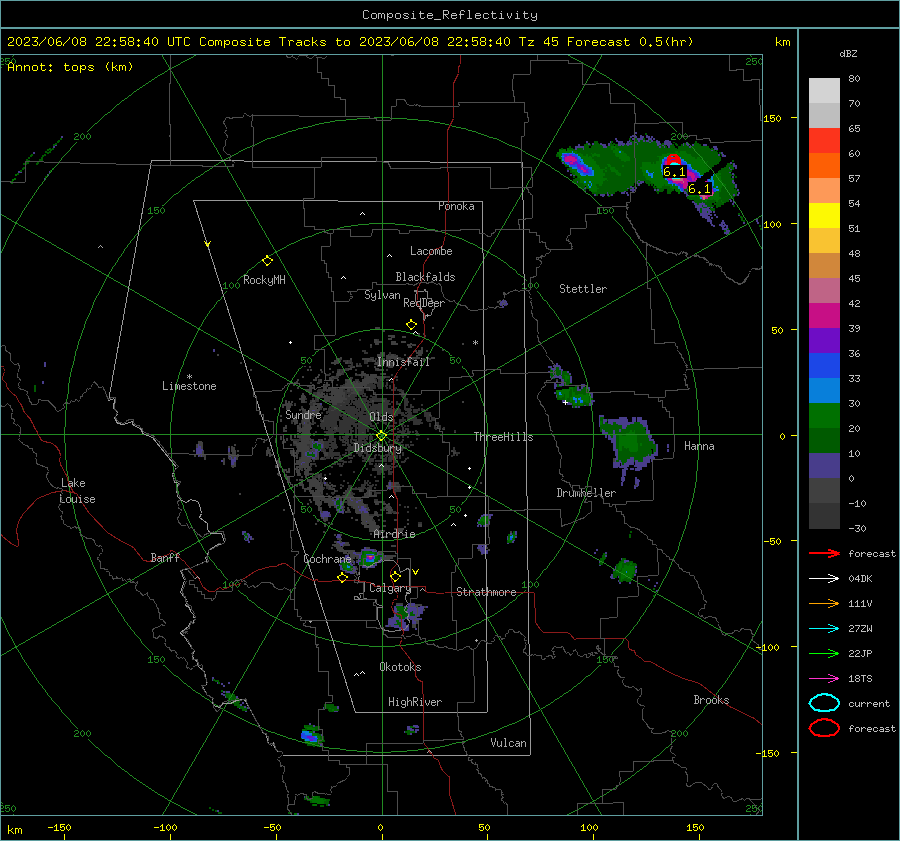Click the cyan current ellipse legend icon

point(824,703)
